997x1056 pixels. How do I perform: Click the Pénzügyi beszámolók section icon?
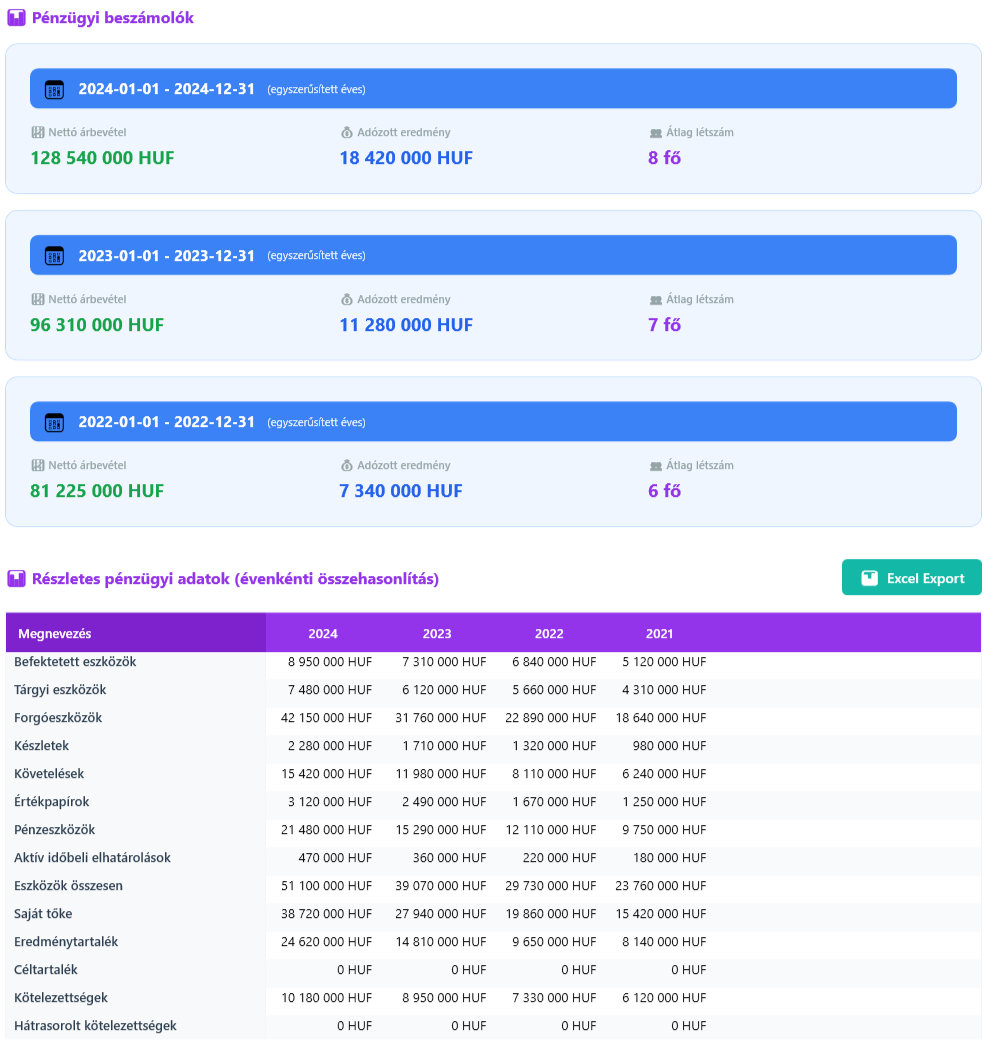tap(16, 18)
